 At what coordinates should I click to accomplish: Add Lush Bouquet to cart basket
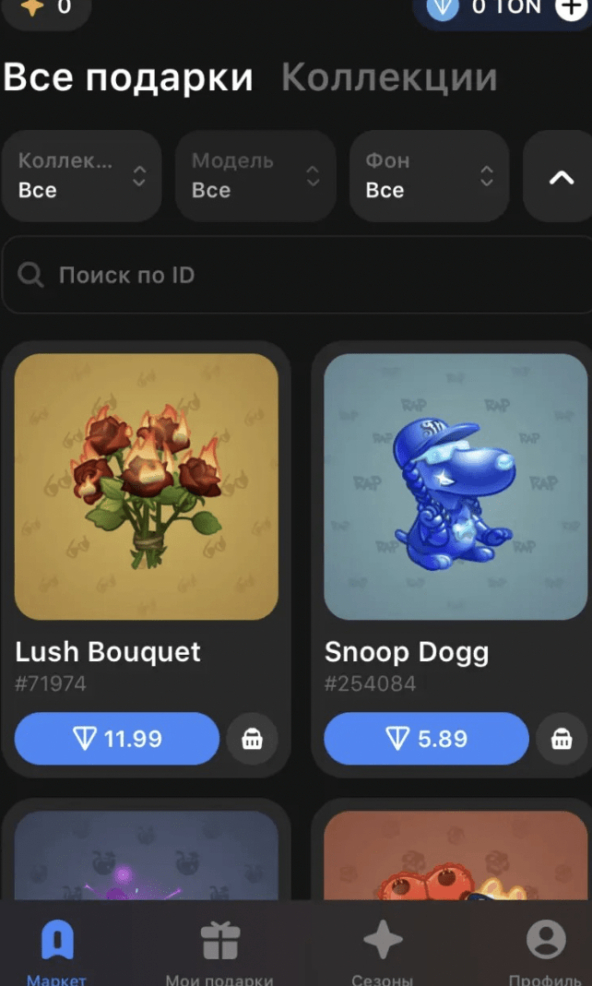click(252, 739)
